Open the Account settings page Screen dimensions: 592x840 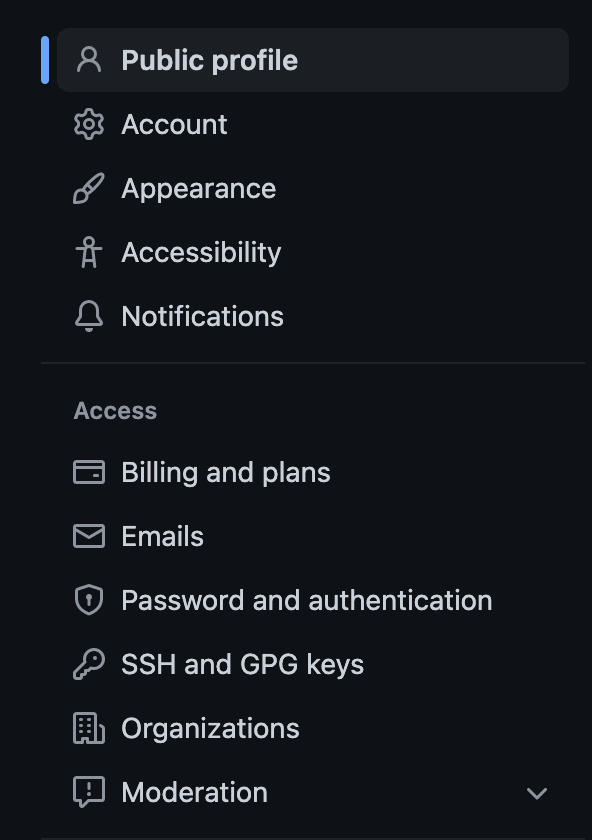[x=174, y=124]
